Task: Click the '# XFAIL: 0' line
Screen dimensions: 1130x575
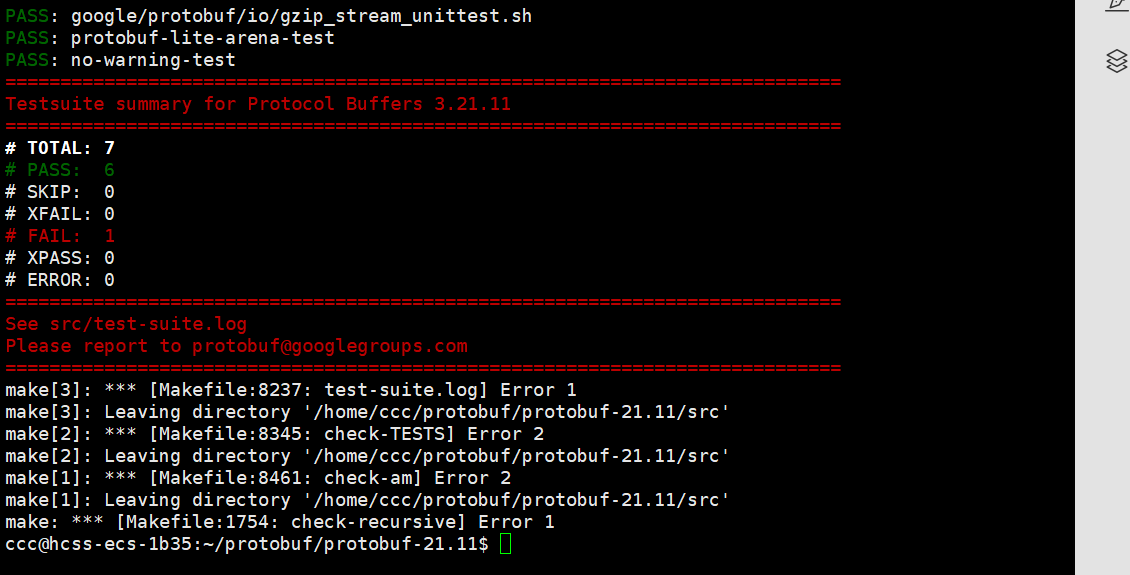Action: click(x=60, y=214)
